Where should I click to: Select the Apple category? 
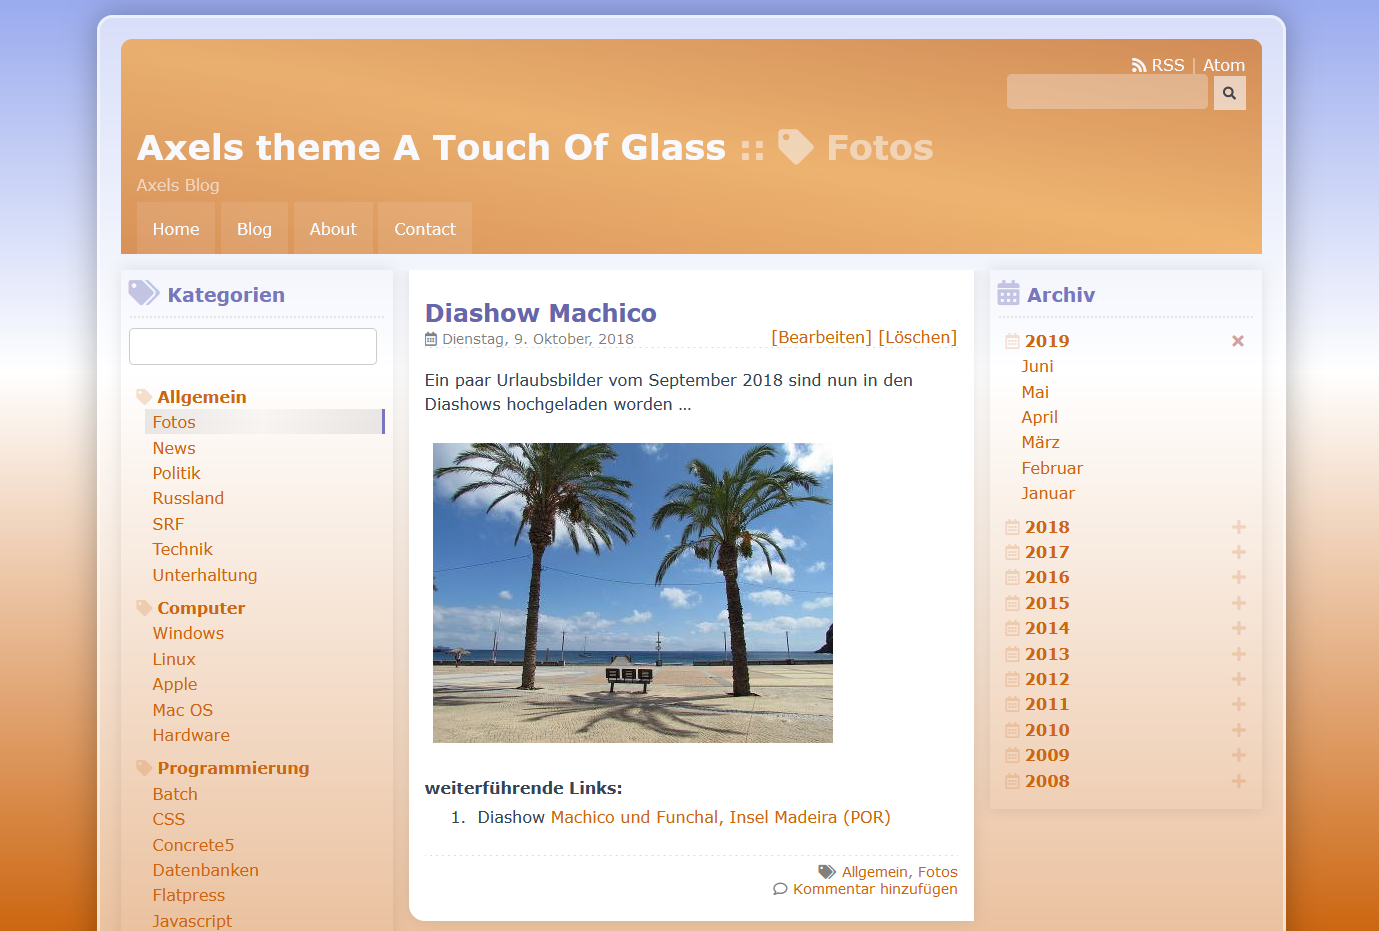click(x=175, y=684)
